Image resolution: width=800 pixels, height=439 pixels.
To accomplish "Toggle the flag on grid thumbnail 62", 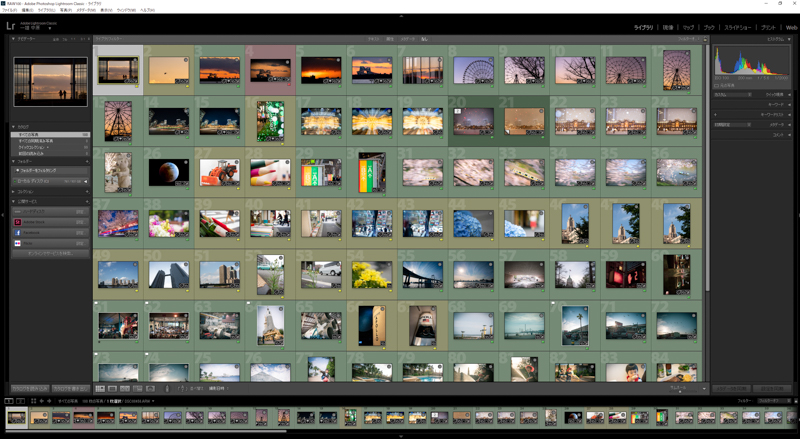I will pos(147,304).
